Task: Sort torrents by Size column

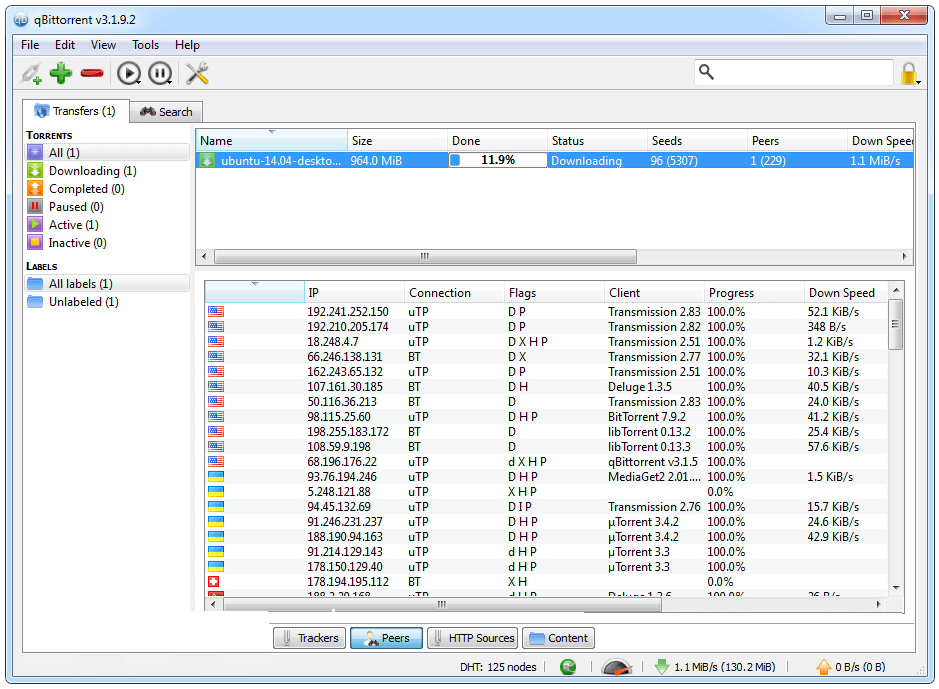Action: [398, 141]
